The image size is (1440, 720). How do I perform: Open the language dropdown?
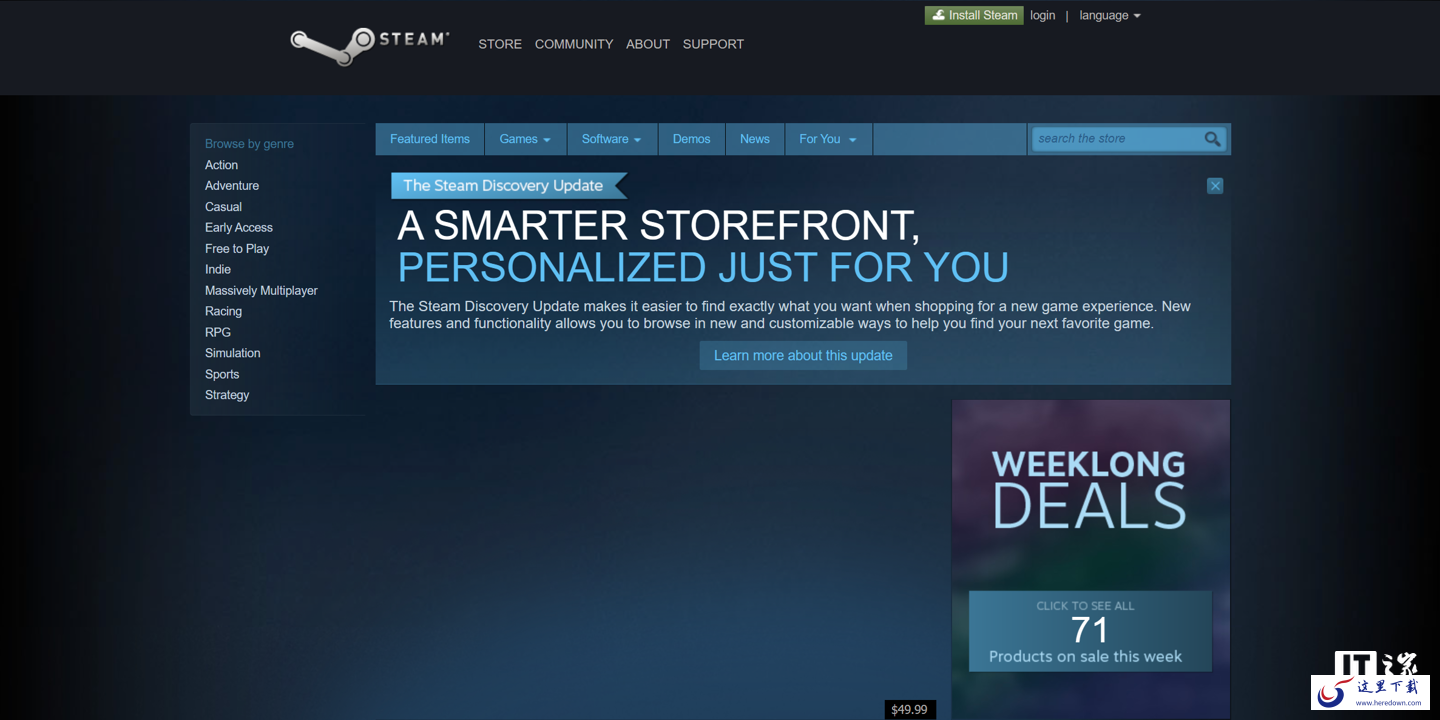[x=1110, y=16]
